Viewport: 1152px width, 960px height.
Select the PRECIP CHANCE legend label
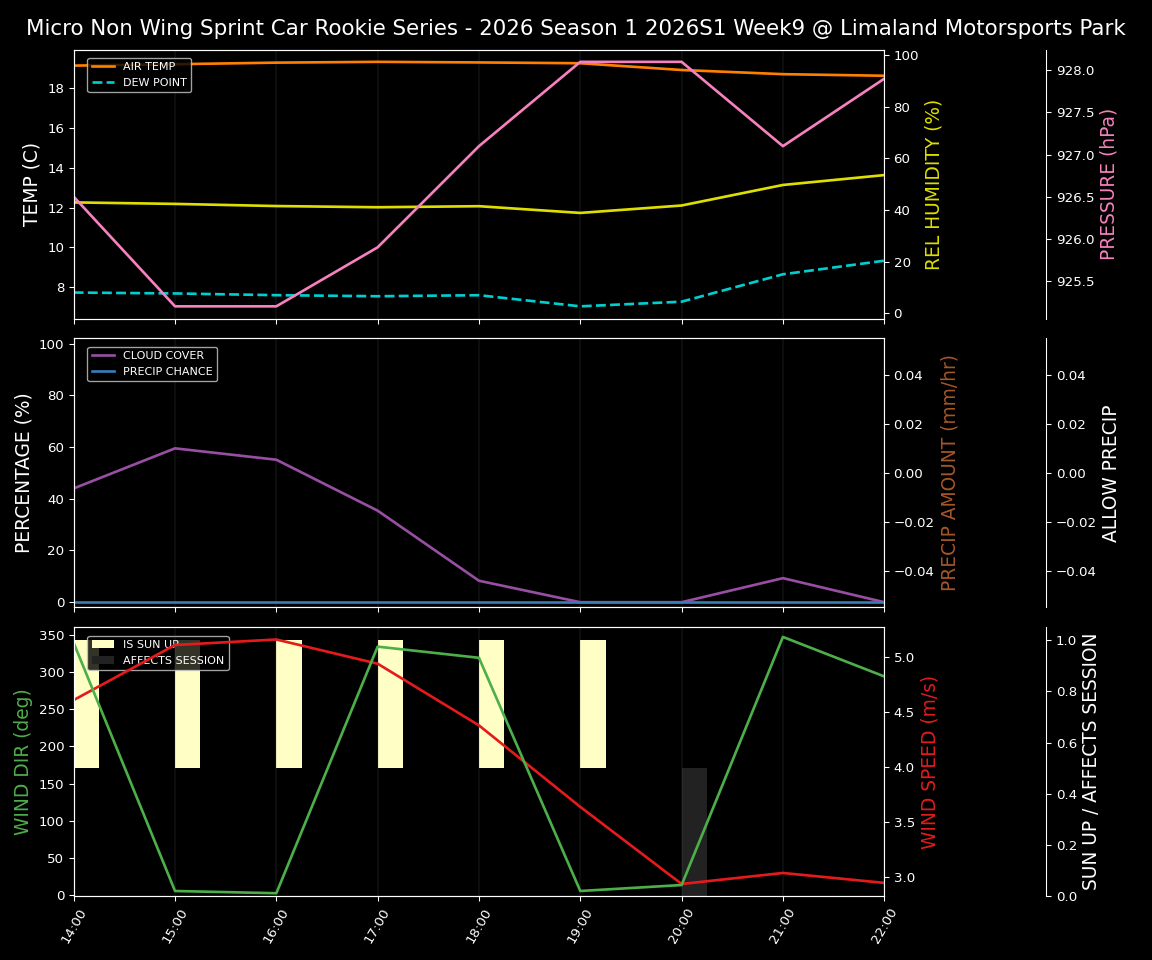click(x=167, y=371)
